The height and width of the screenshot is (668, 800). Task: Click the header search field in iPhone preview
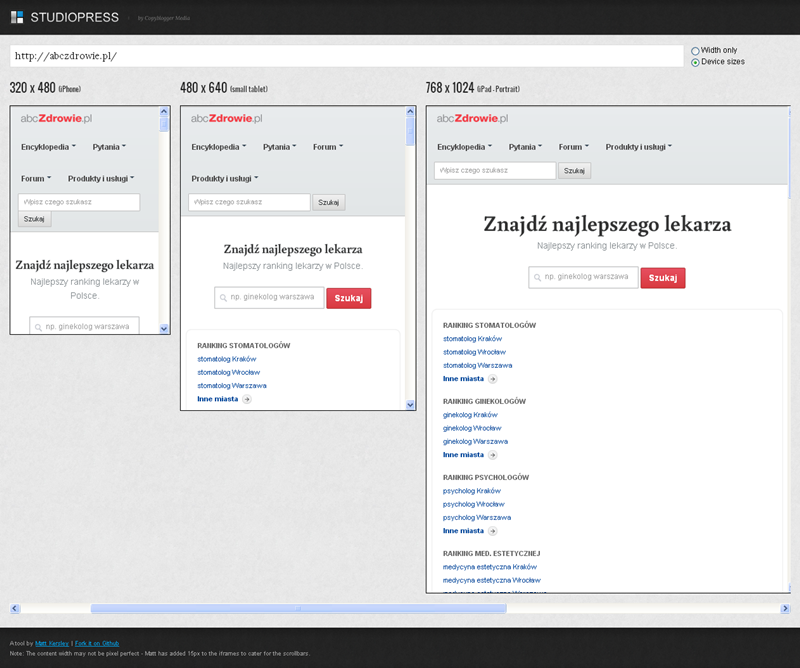[x=79, y=202]
